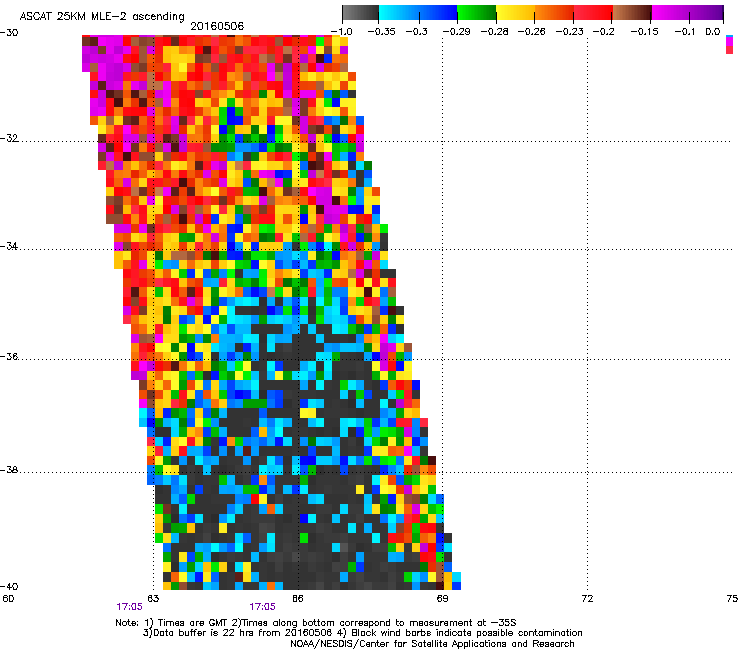Click the '75' longitude axis label
The image size is (740, 650).
(x=732, y=599)
